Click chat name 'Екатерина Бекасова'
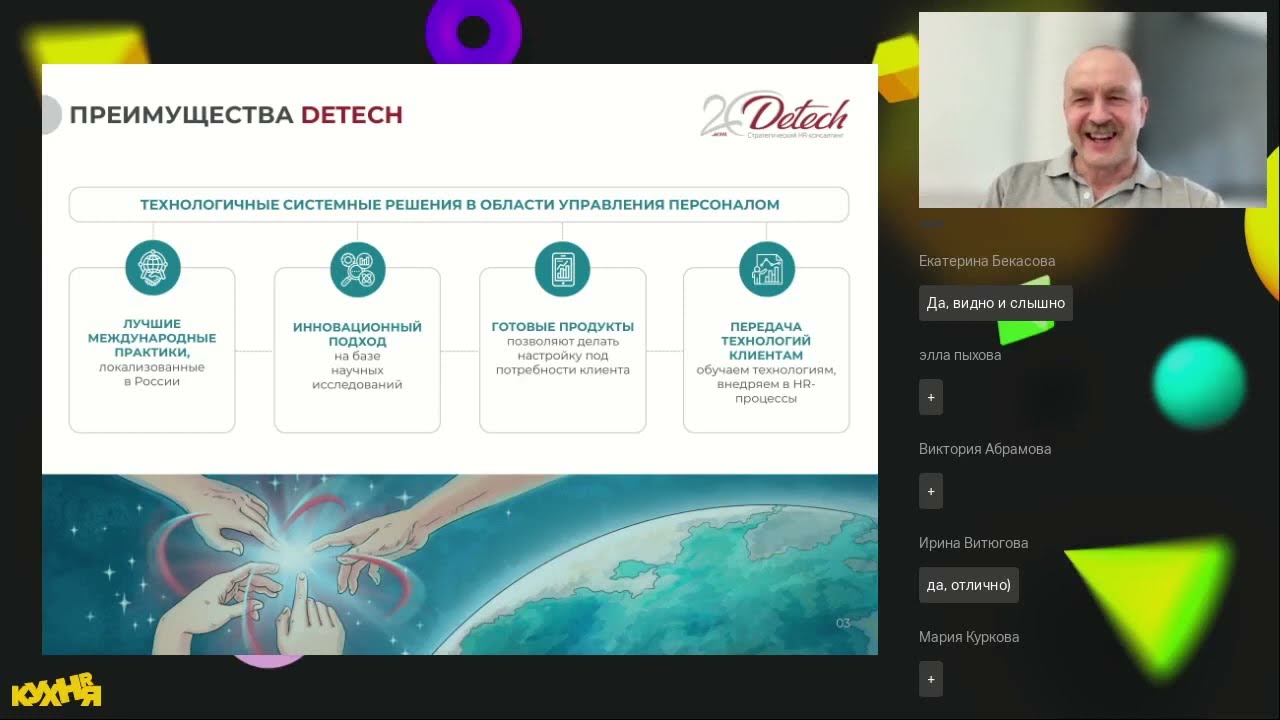 click(x=987, y=261)
